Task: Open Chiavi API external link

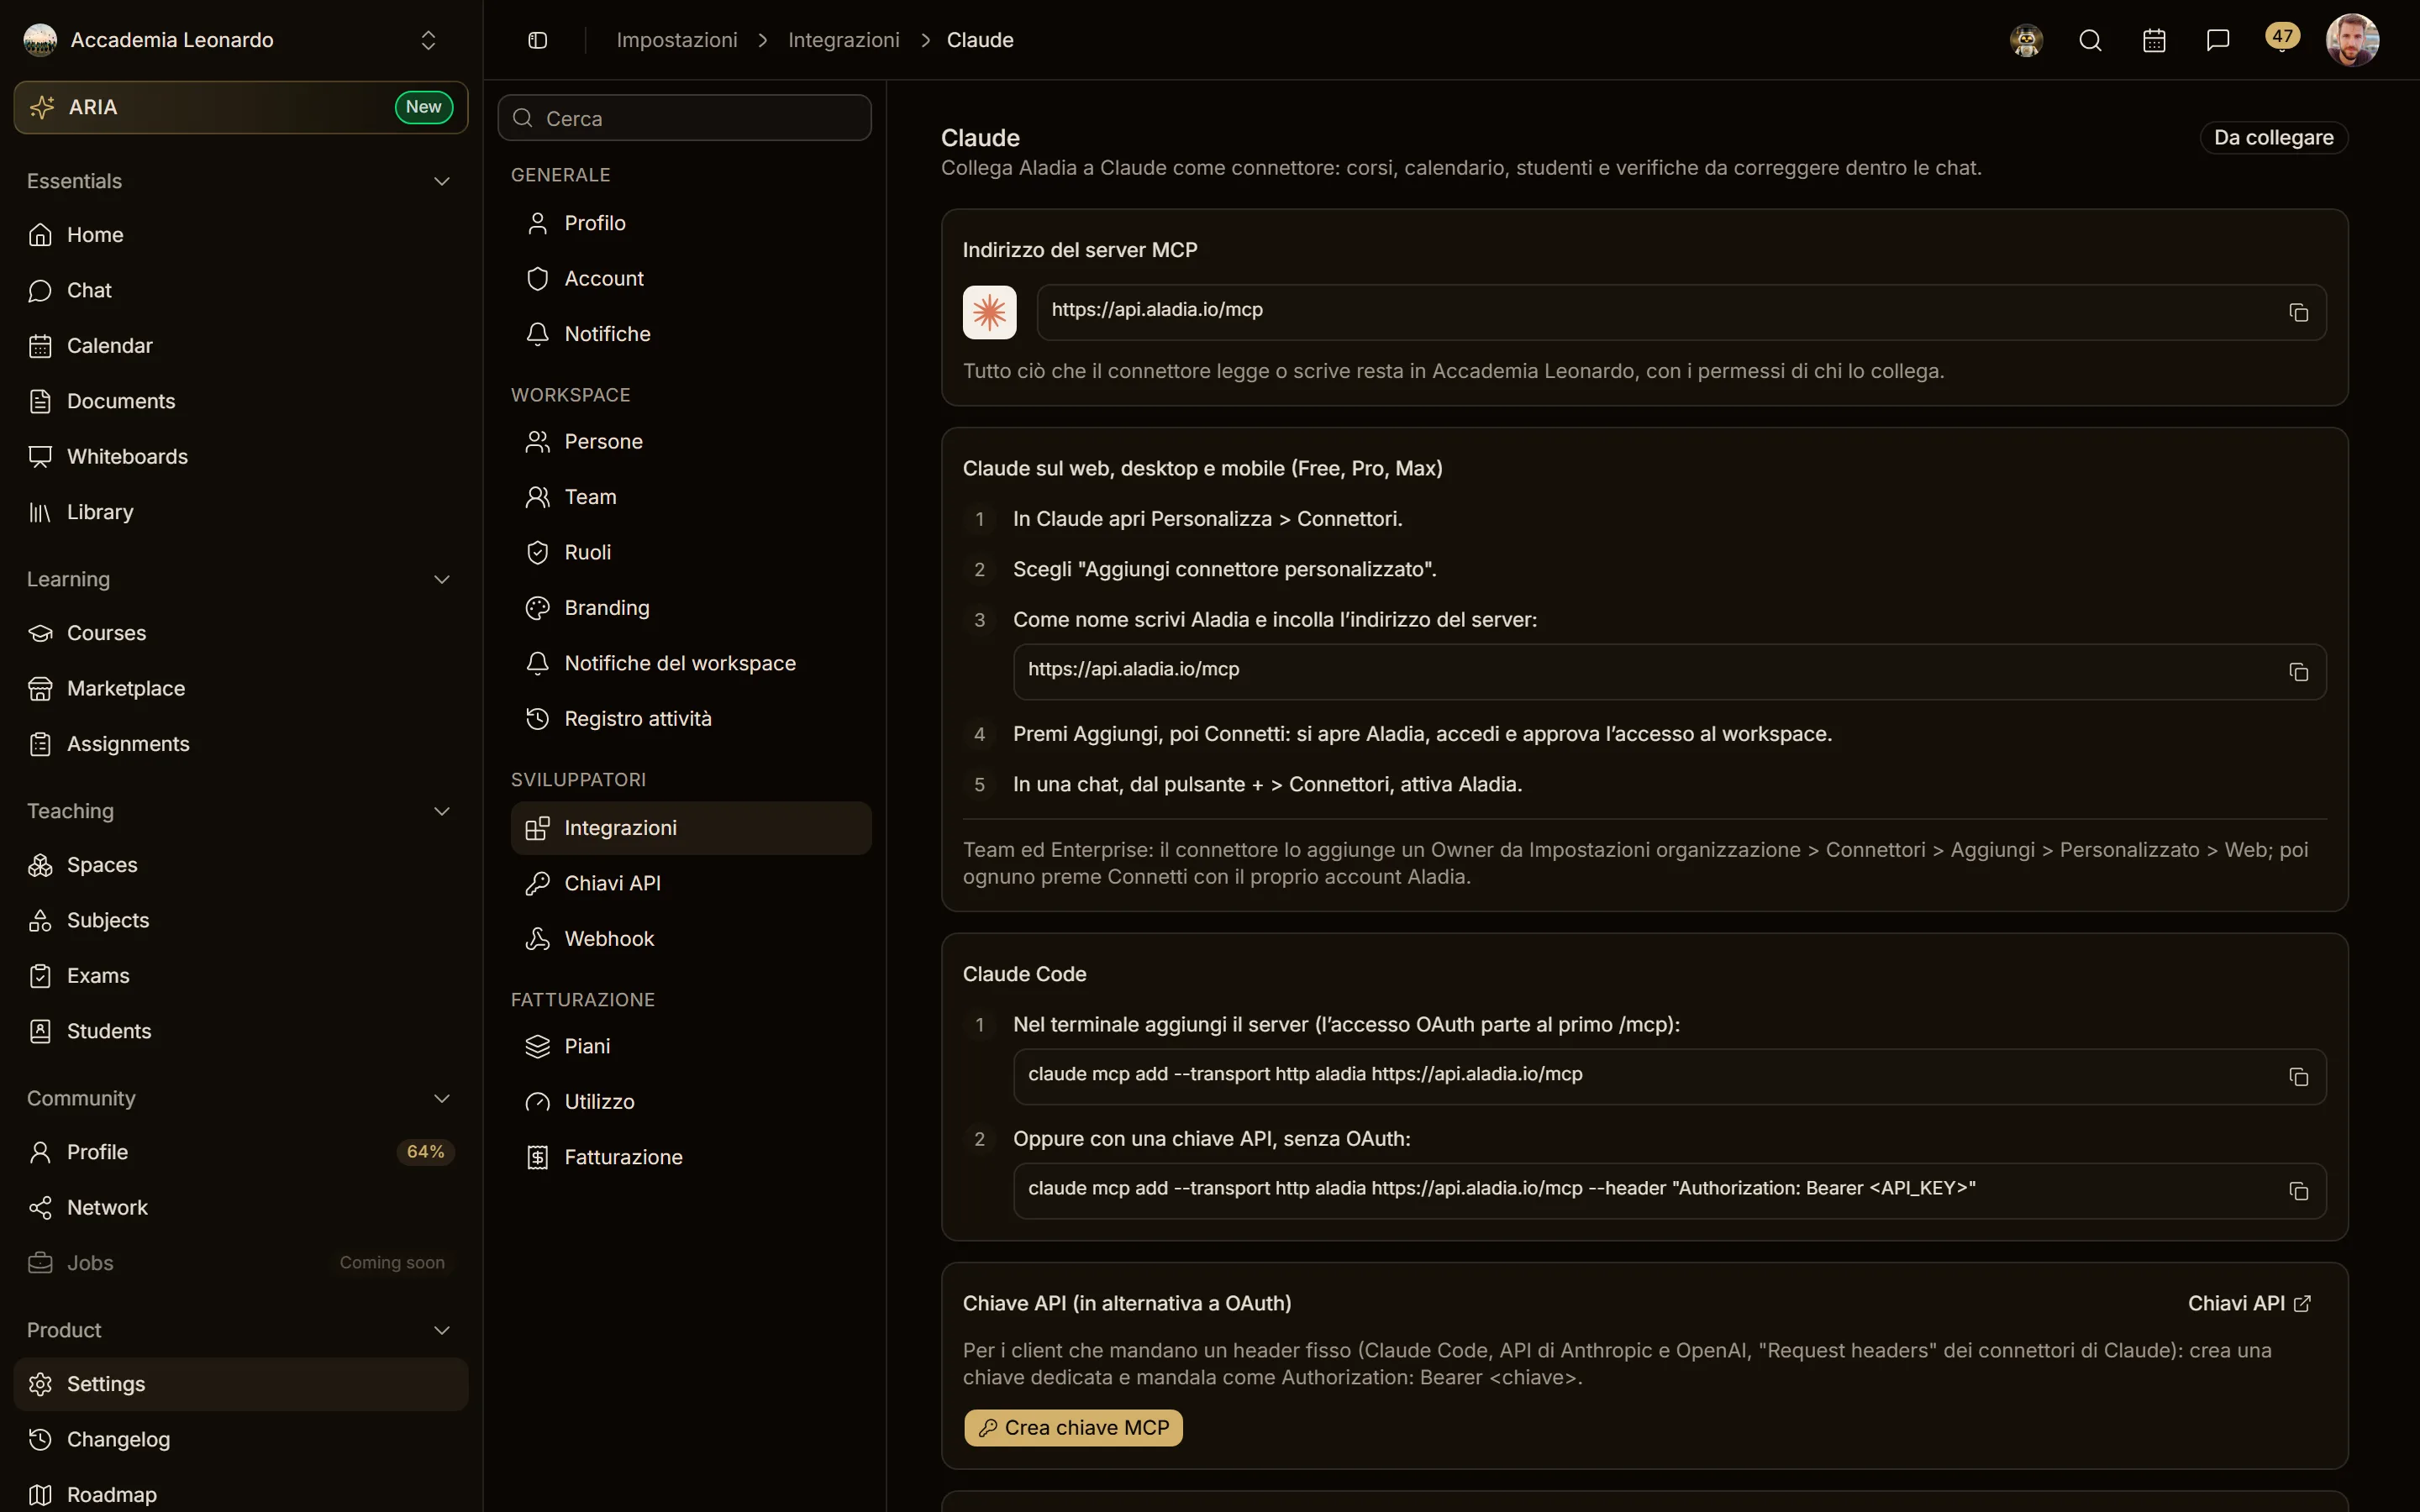Action: [x=2249, y=1304]
